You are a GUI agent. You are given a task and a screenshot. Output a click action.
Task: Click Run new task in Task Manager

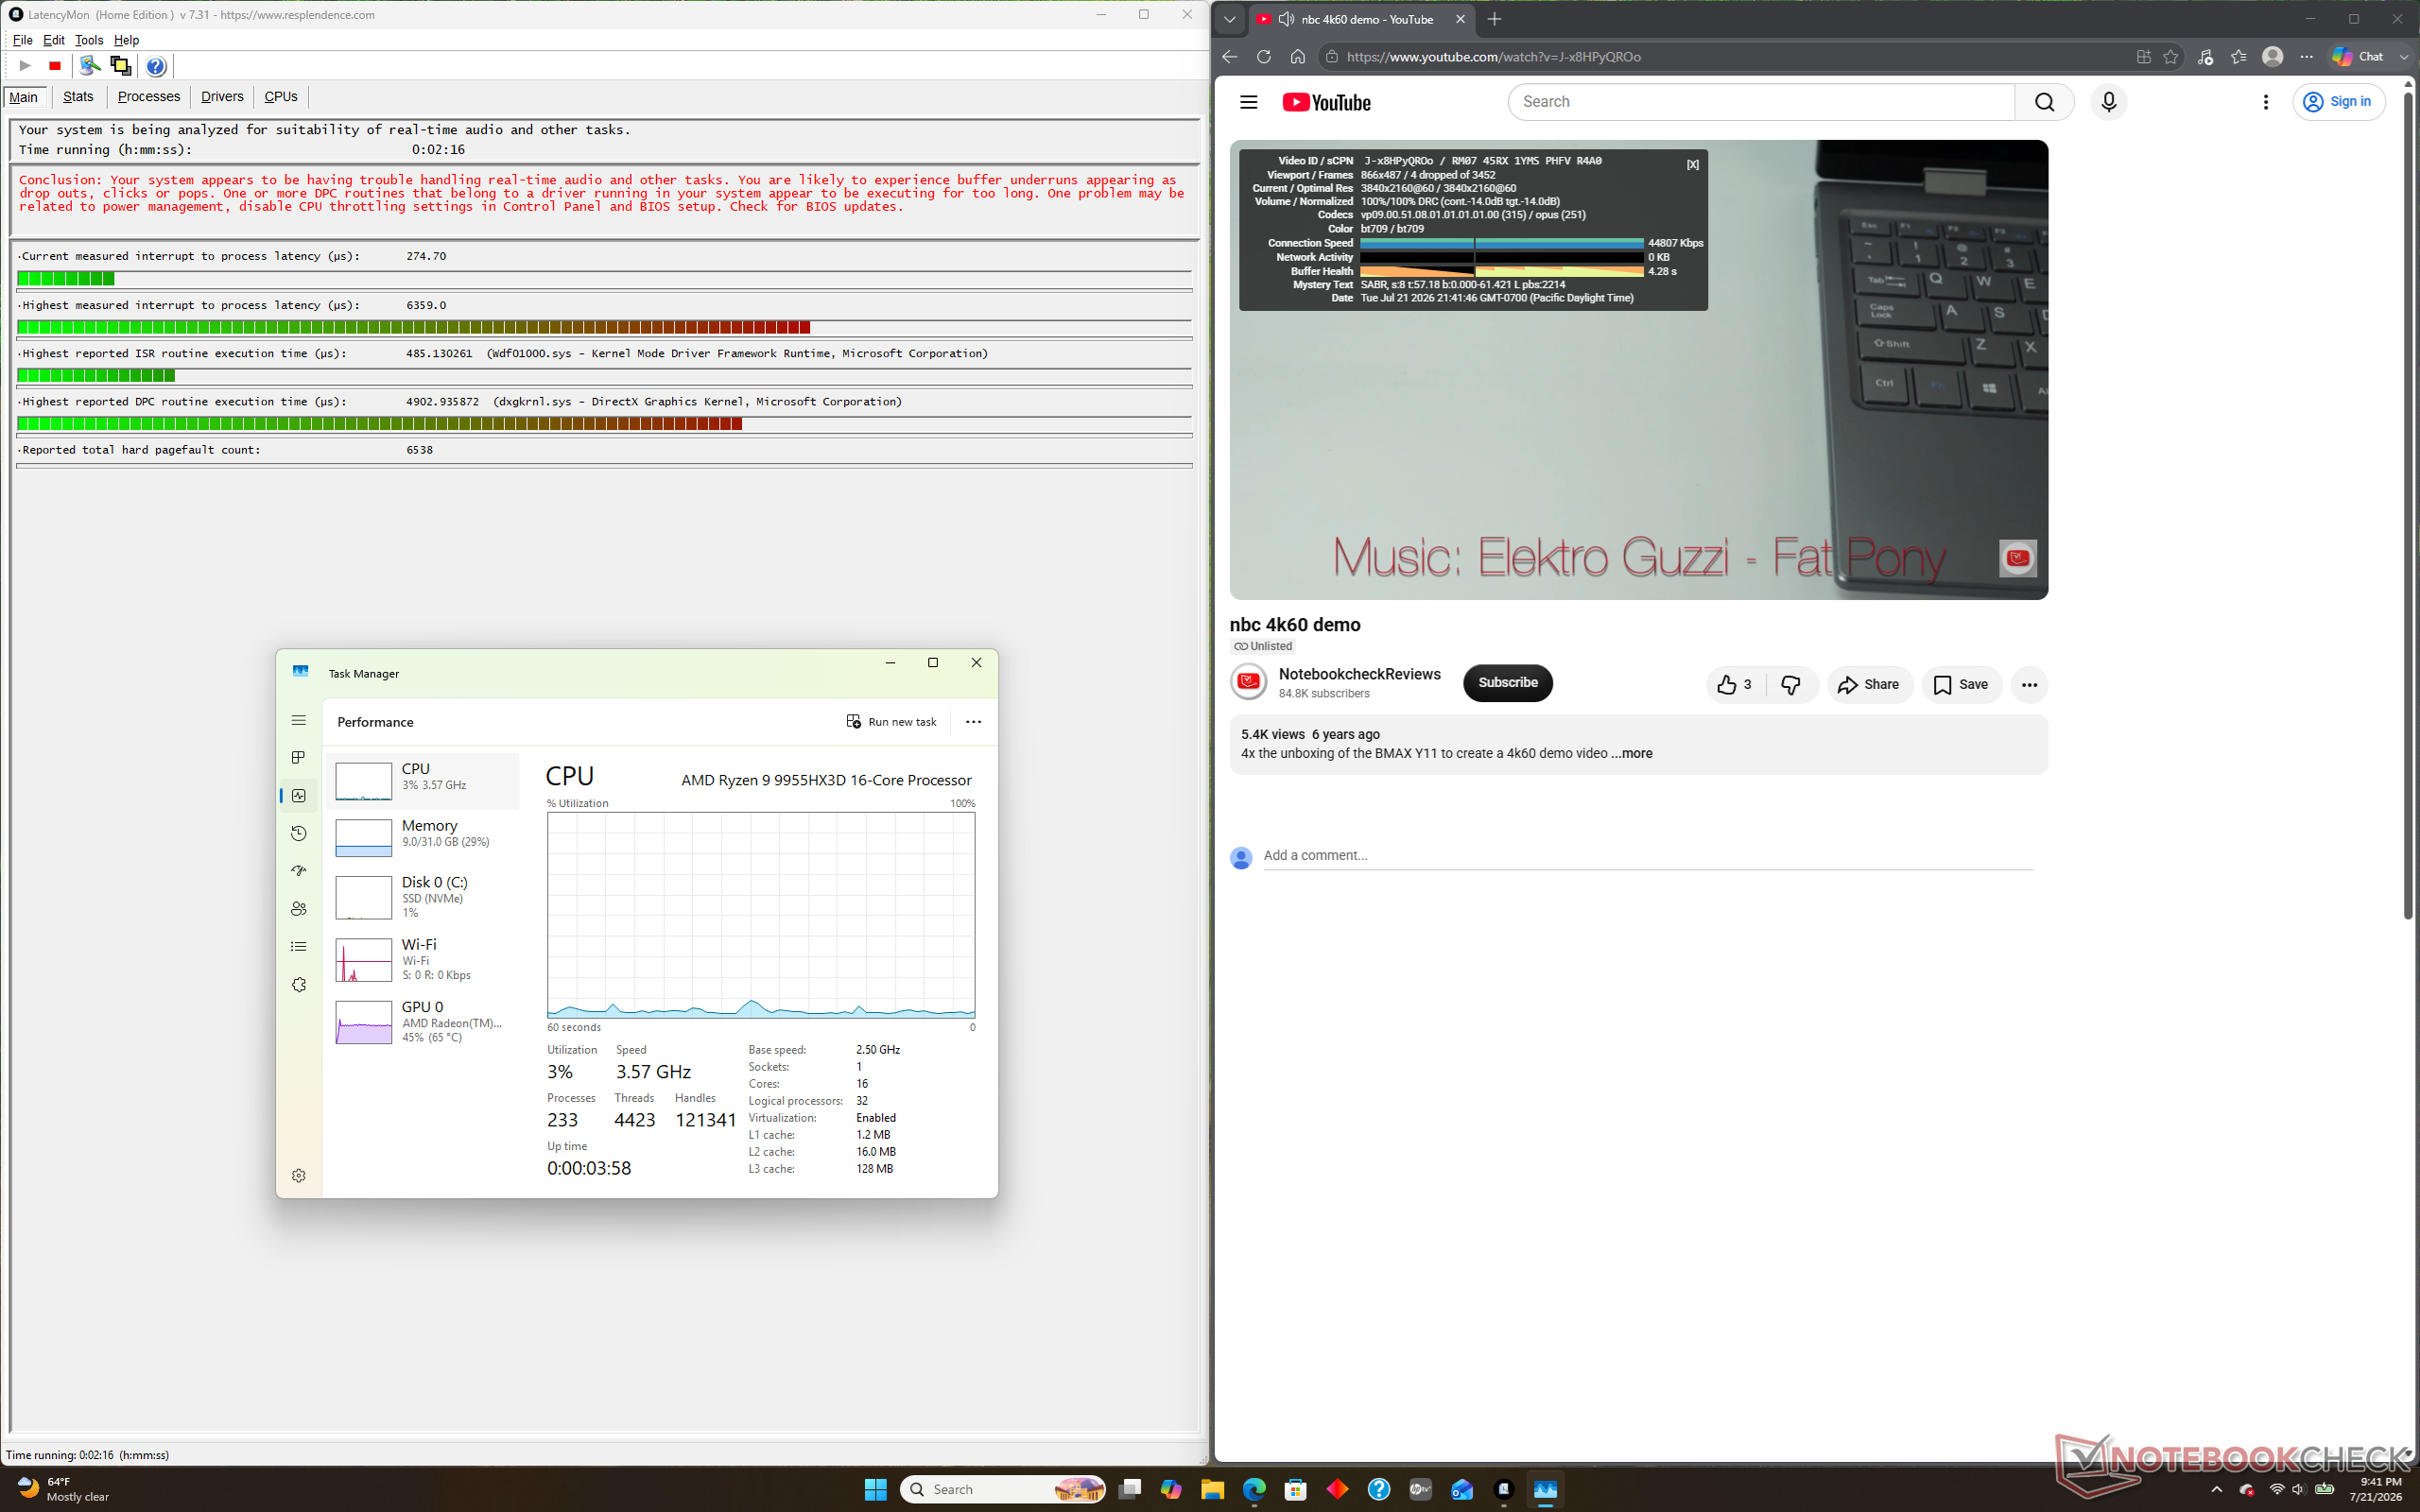click(x=892, y=722)
